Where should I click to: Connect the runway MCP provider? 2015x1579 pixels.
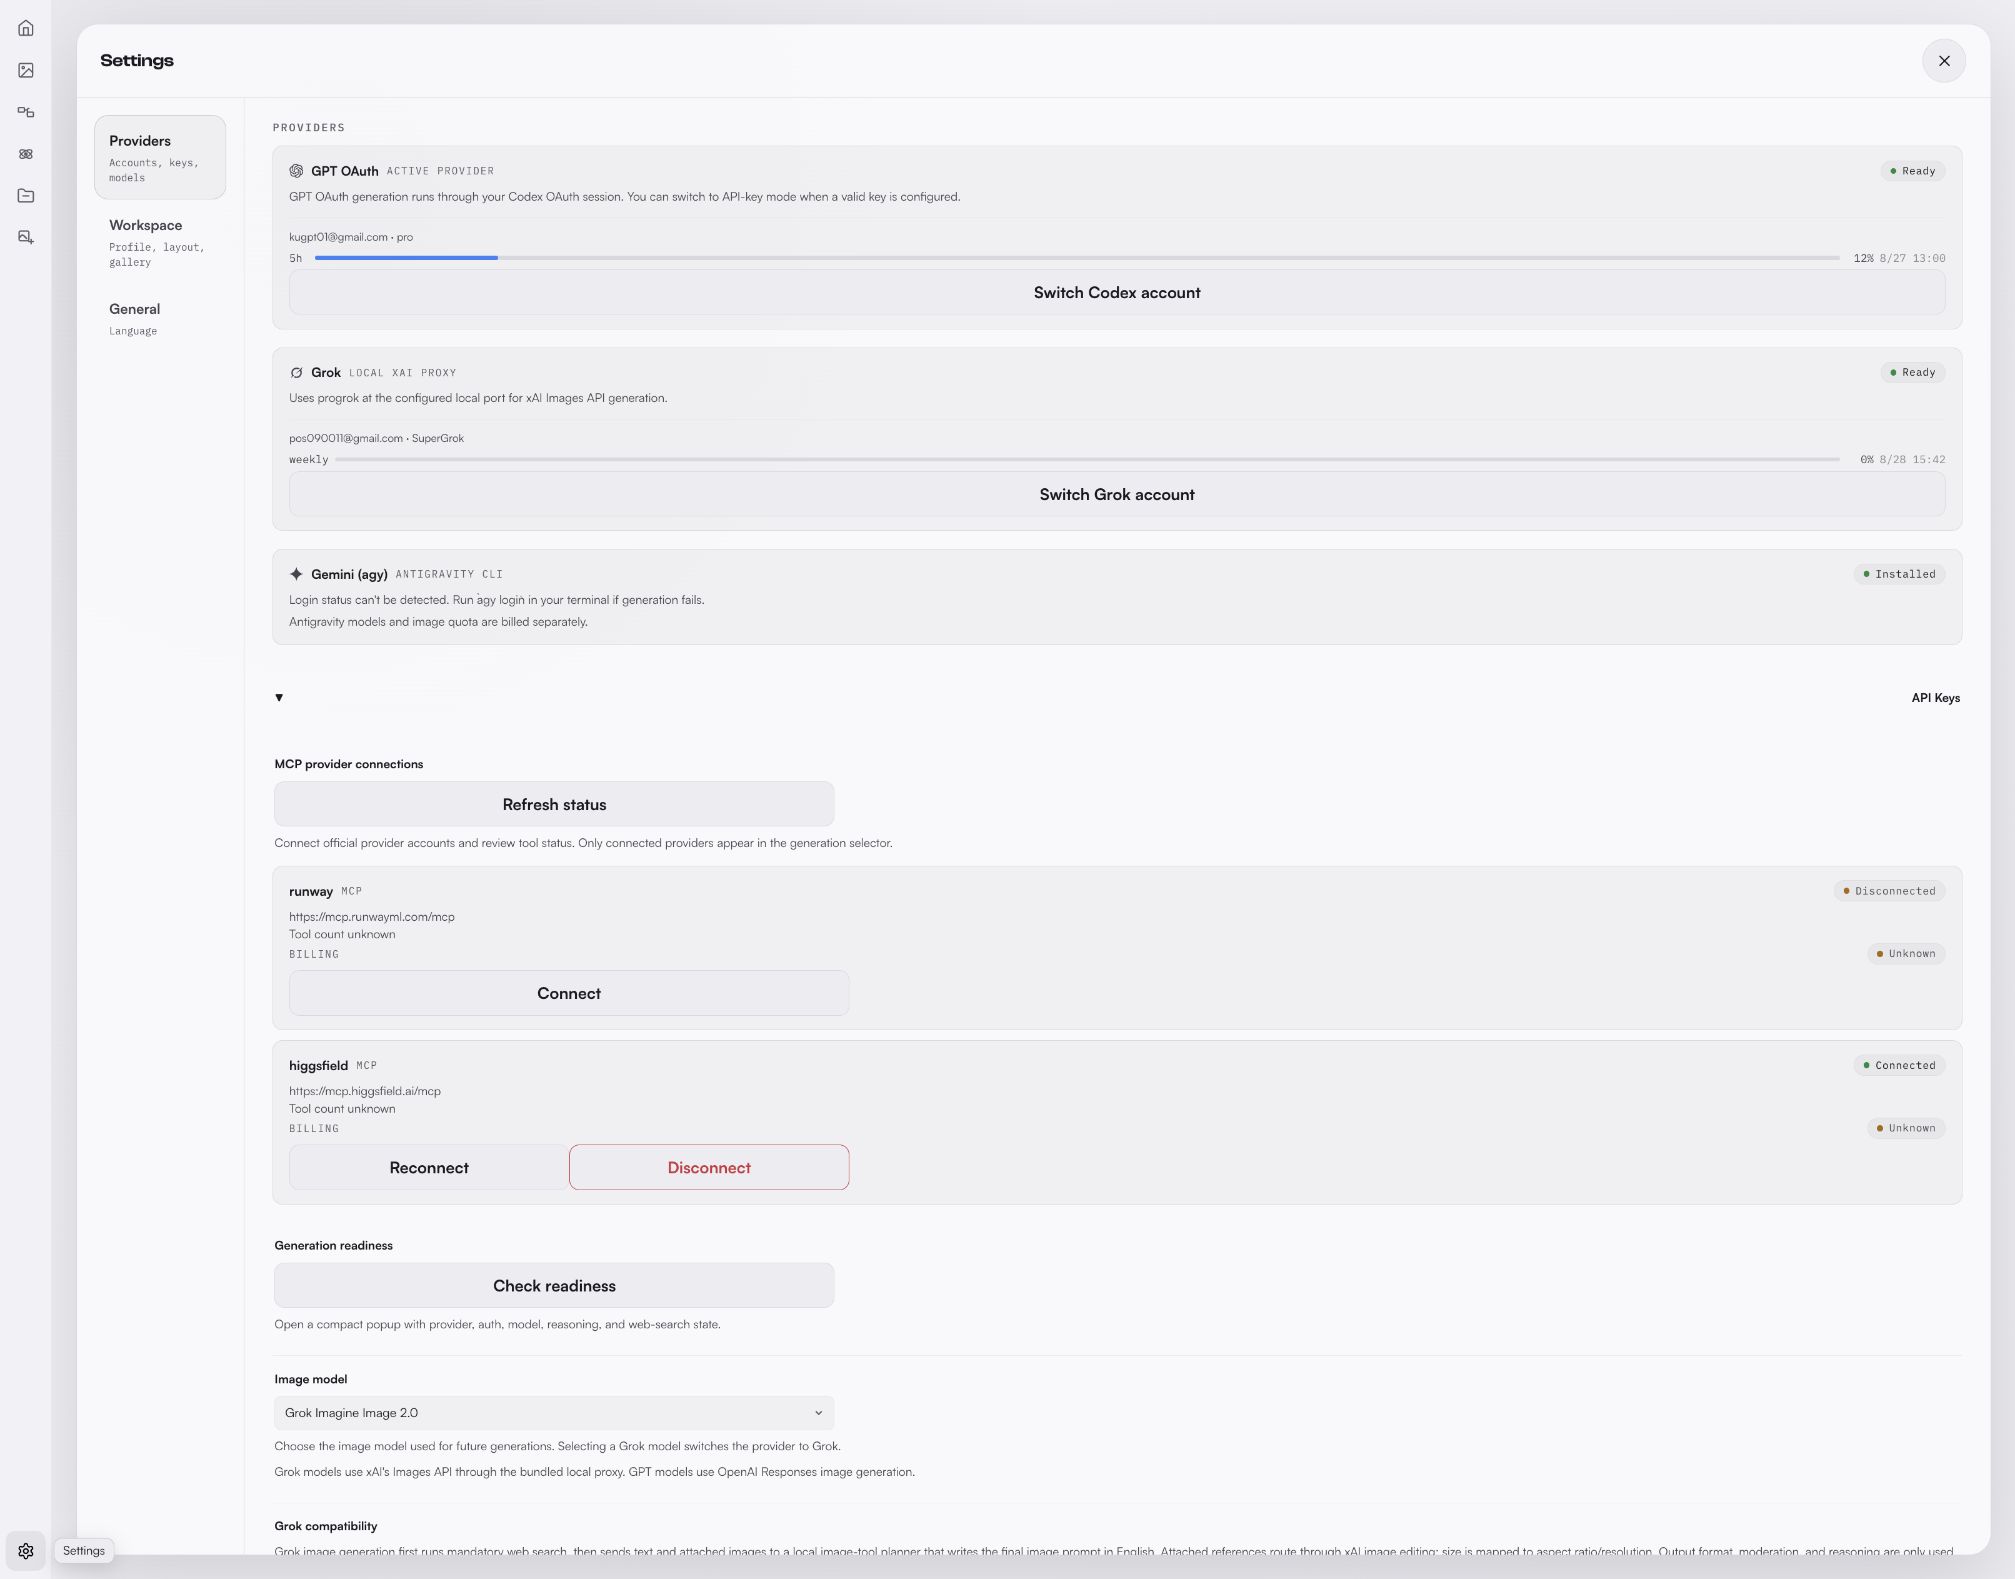[x=569, y=994]
